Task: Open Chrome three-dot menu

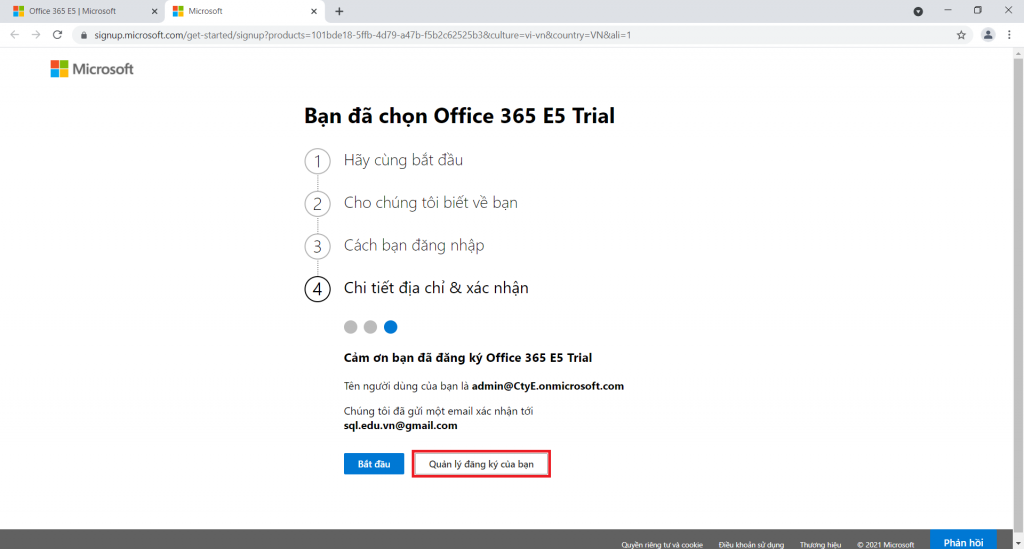Action: [1010, 35]
